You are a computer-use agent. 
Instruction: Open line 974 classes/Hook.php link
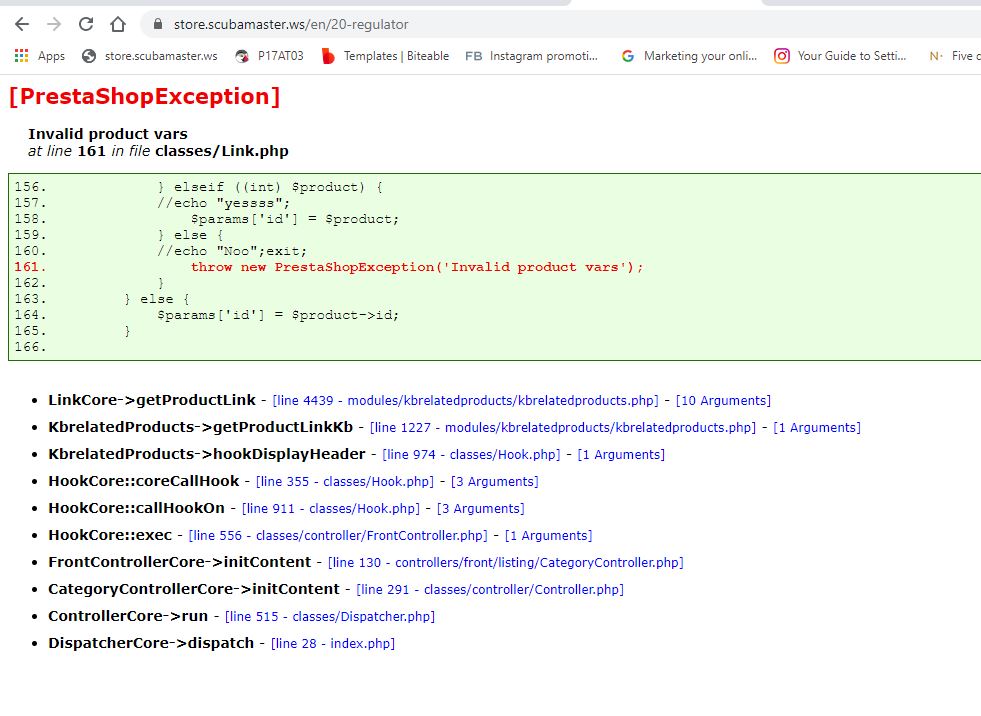[471, 454]
